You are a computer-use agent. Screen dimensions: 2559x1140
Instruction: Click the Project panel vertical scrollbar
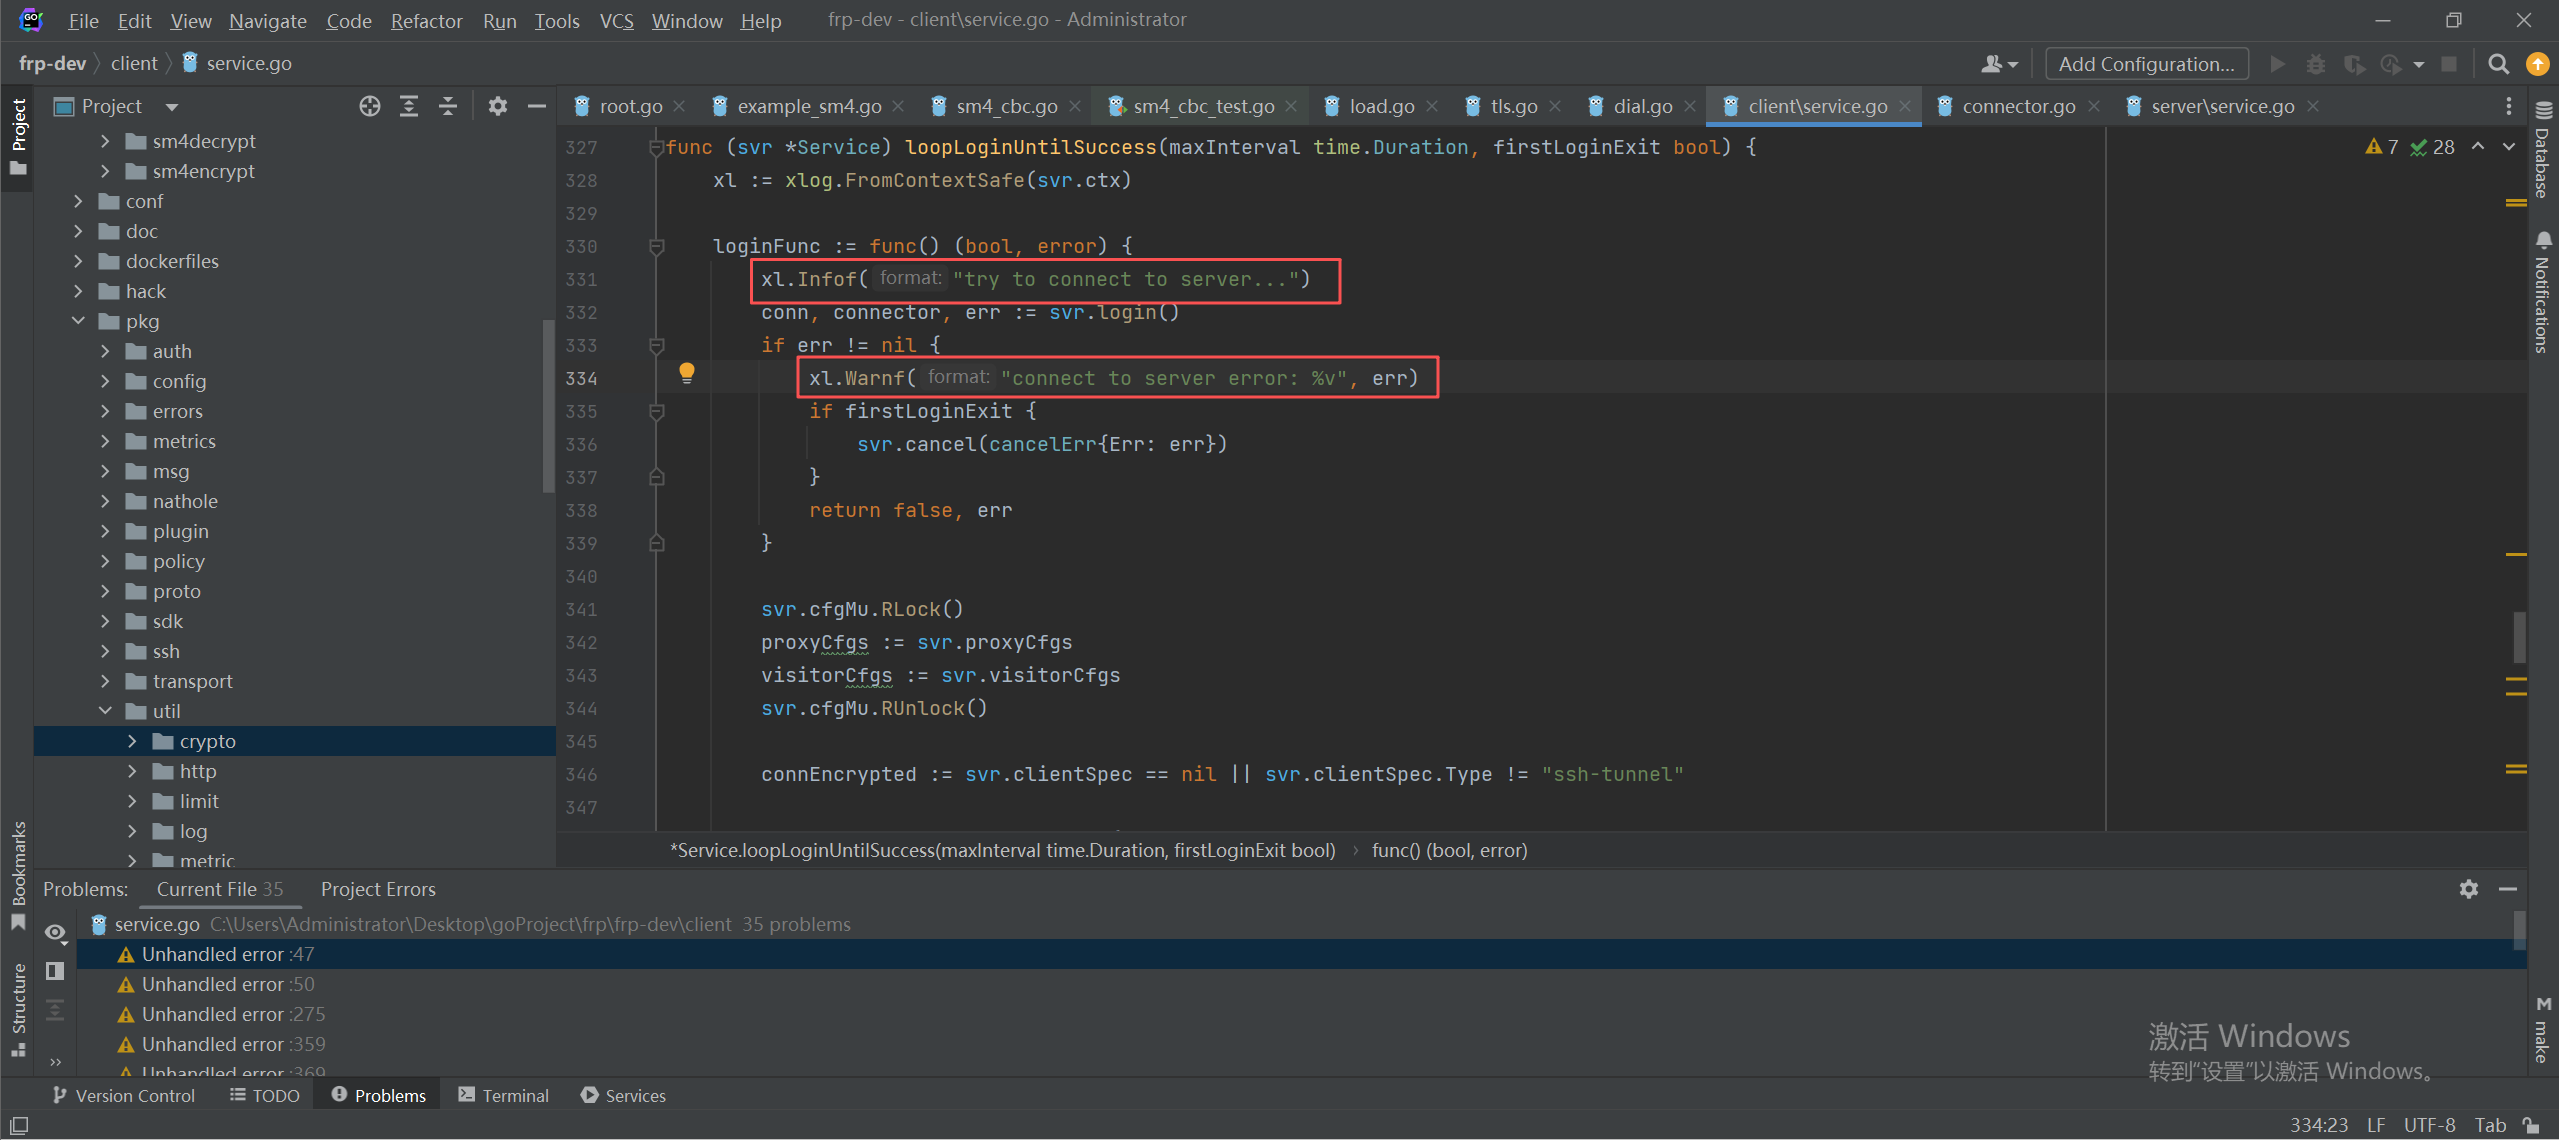click(x=548, y=405)
